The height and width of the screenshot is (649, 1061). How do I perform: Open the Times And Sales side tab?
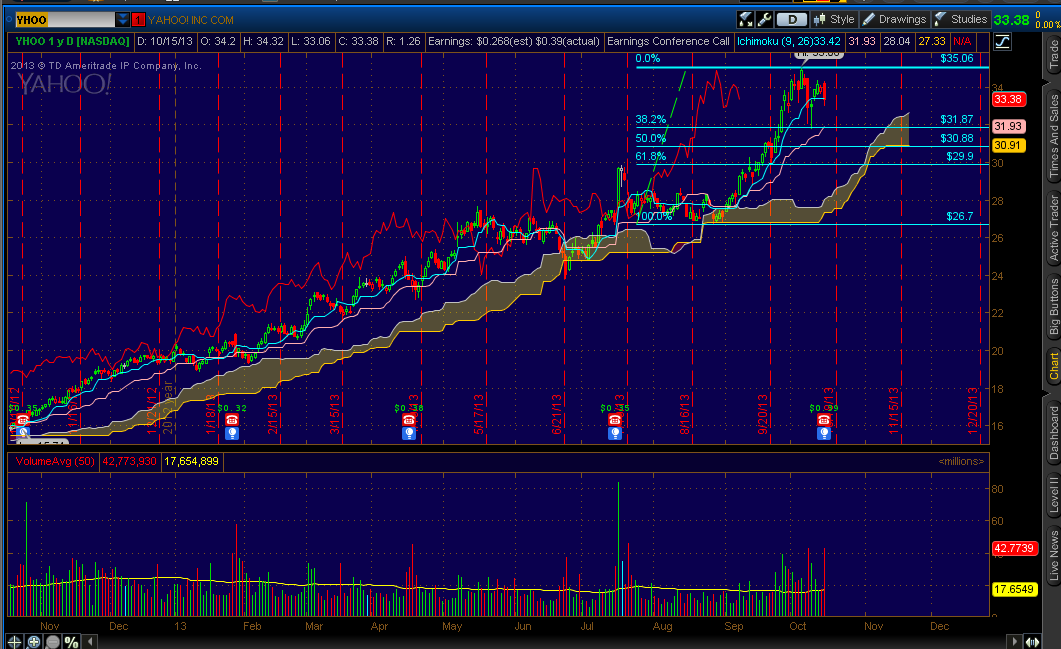click(1053, 136)
